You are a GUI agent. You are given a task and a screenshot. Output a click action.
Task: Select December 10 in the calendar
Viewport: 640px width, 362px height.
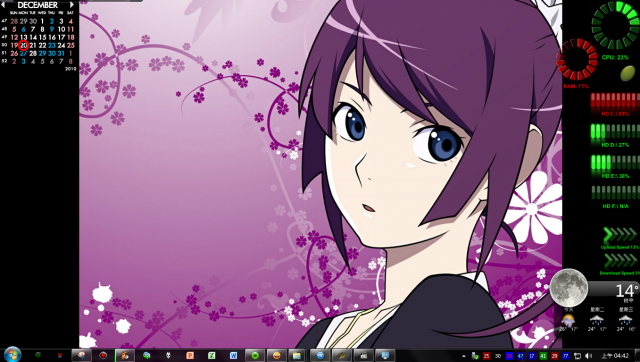tap(61, 29)
